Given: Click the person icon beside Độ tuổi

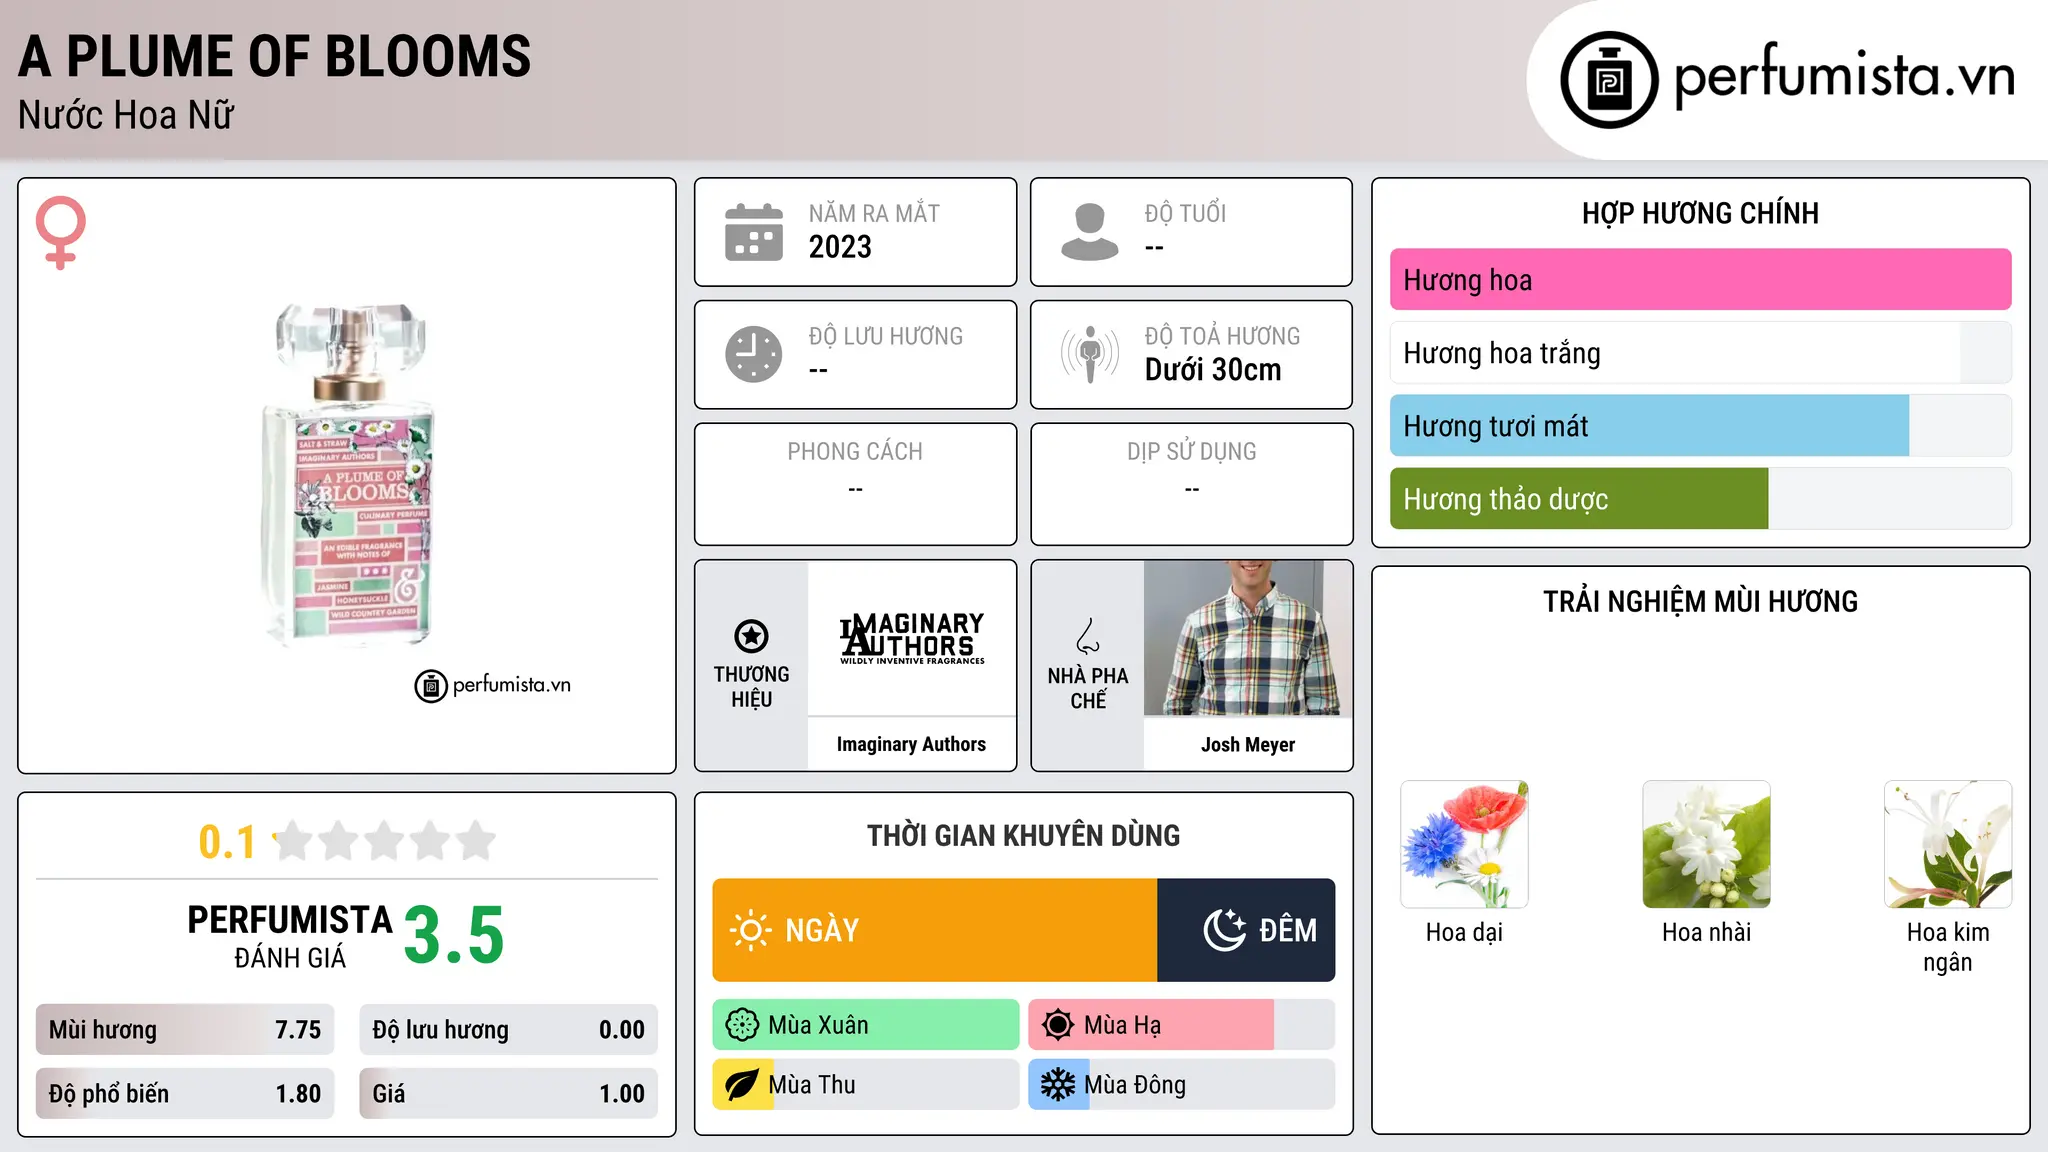Looking at the screenshot, I should click(1090, 232).
